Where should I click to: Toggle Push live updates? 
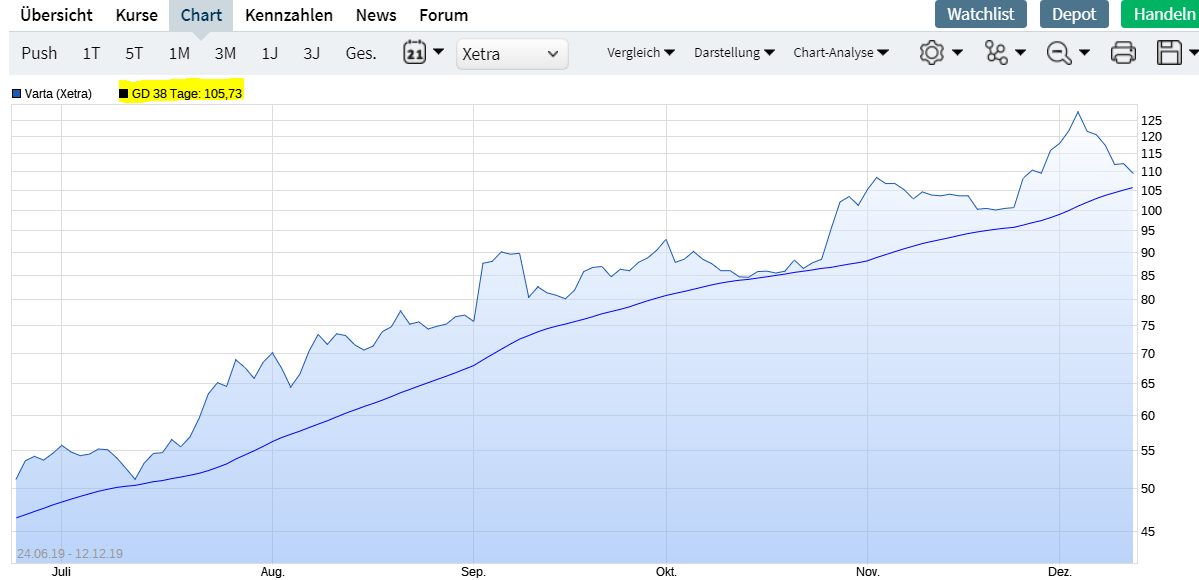tap(39, 53)
